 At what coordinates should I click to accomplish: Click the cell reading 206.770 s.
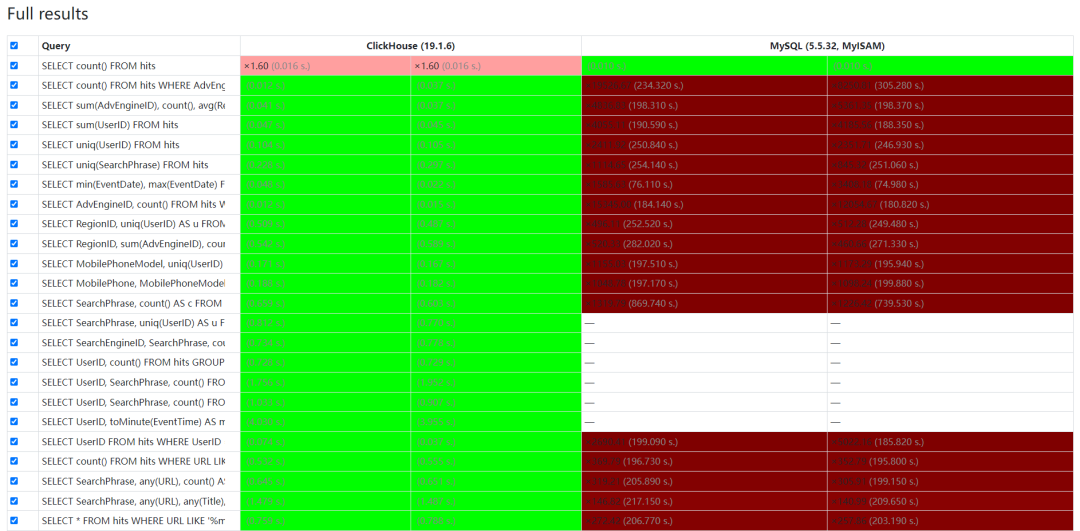click(x=705, y=521)
